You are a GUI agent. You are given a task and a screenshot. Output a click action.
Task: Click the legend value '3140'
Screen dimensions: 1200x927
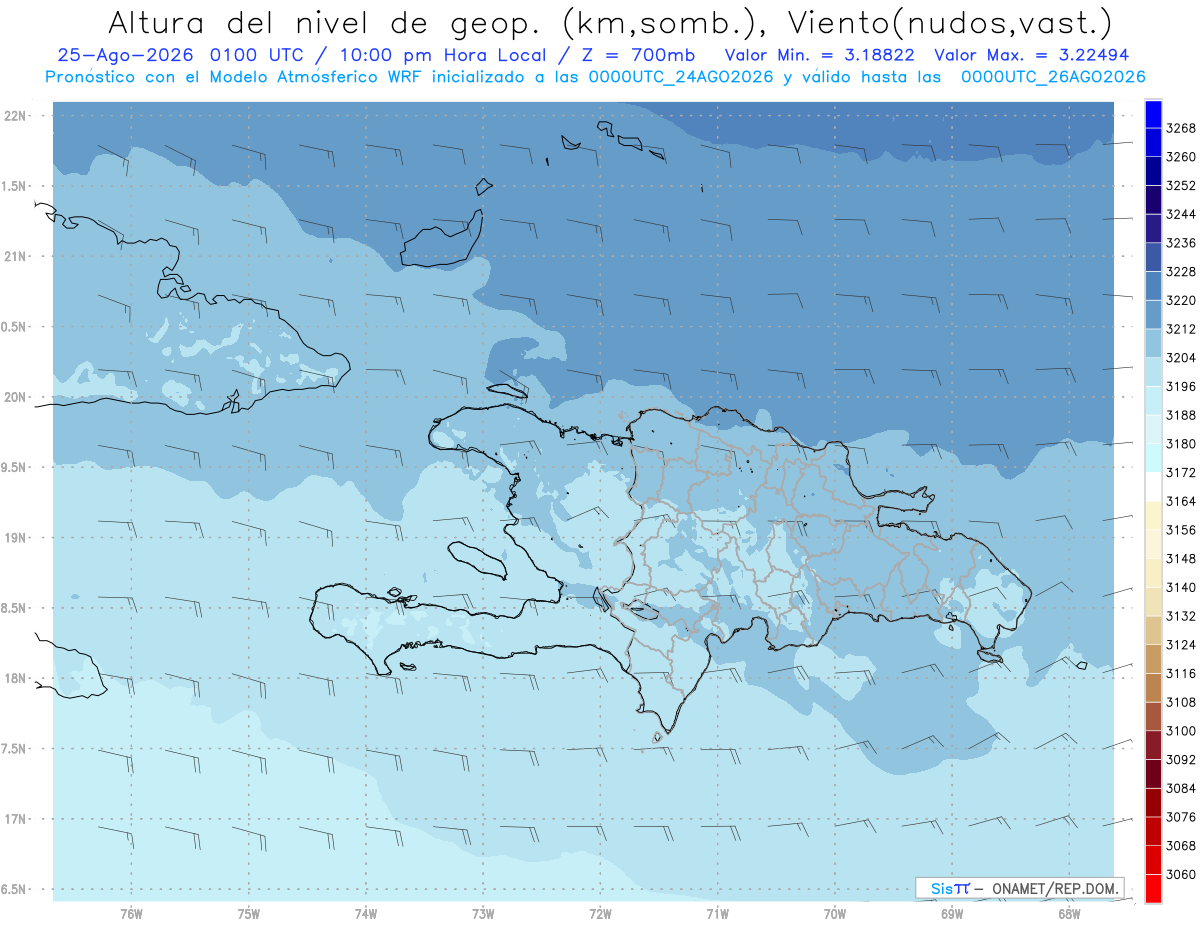tap(1181, 587)
